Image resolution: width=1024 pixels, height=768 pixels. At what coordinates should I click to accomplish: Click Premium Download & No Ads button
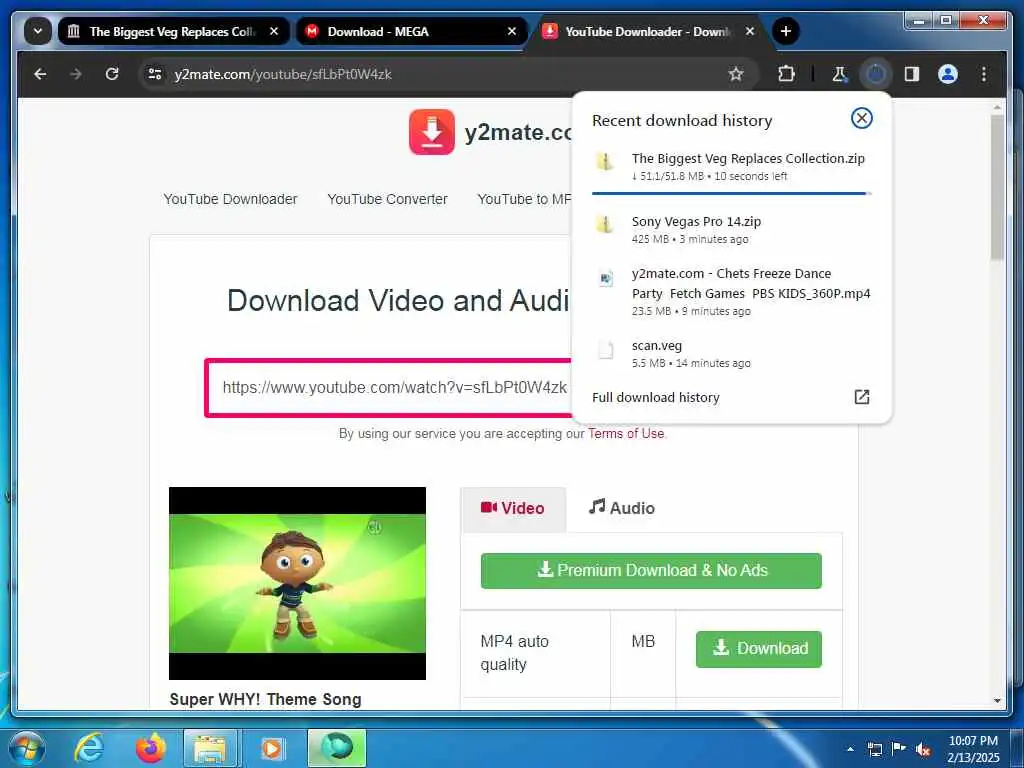(x=651, y=571)
